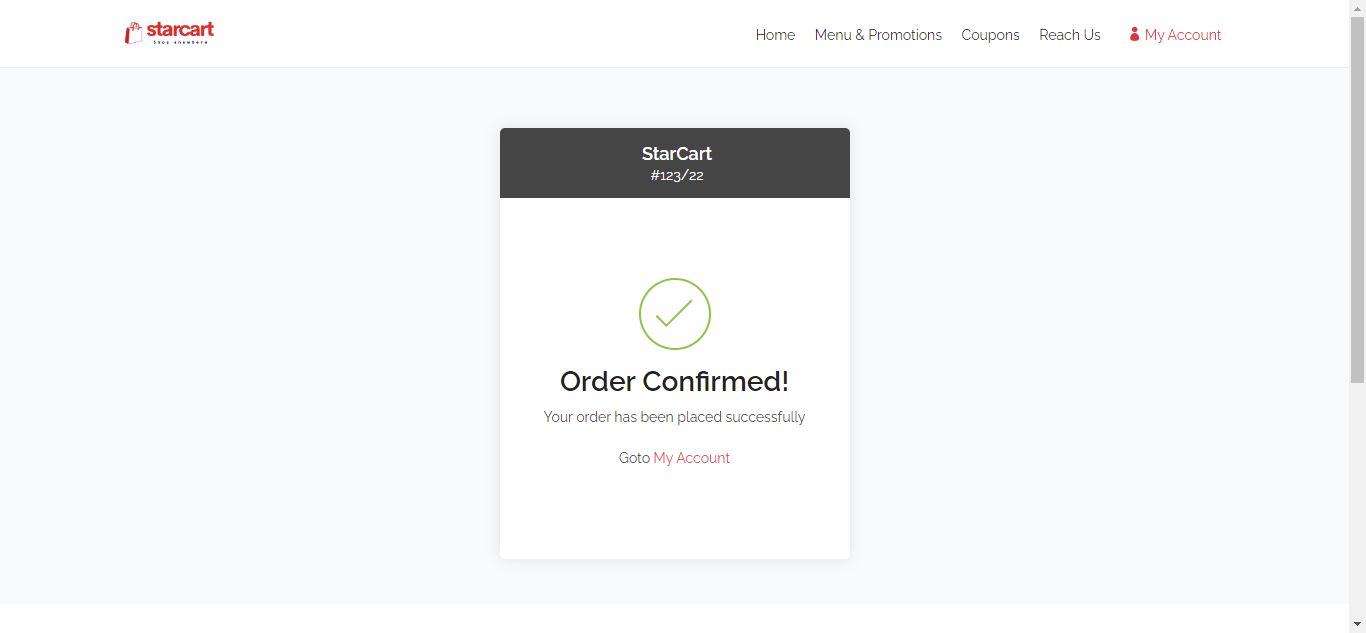Click the 'Goto' text before the link

point(634,458)
